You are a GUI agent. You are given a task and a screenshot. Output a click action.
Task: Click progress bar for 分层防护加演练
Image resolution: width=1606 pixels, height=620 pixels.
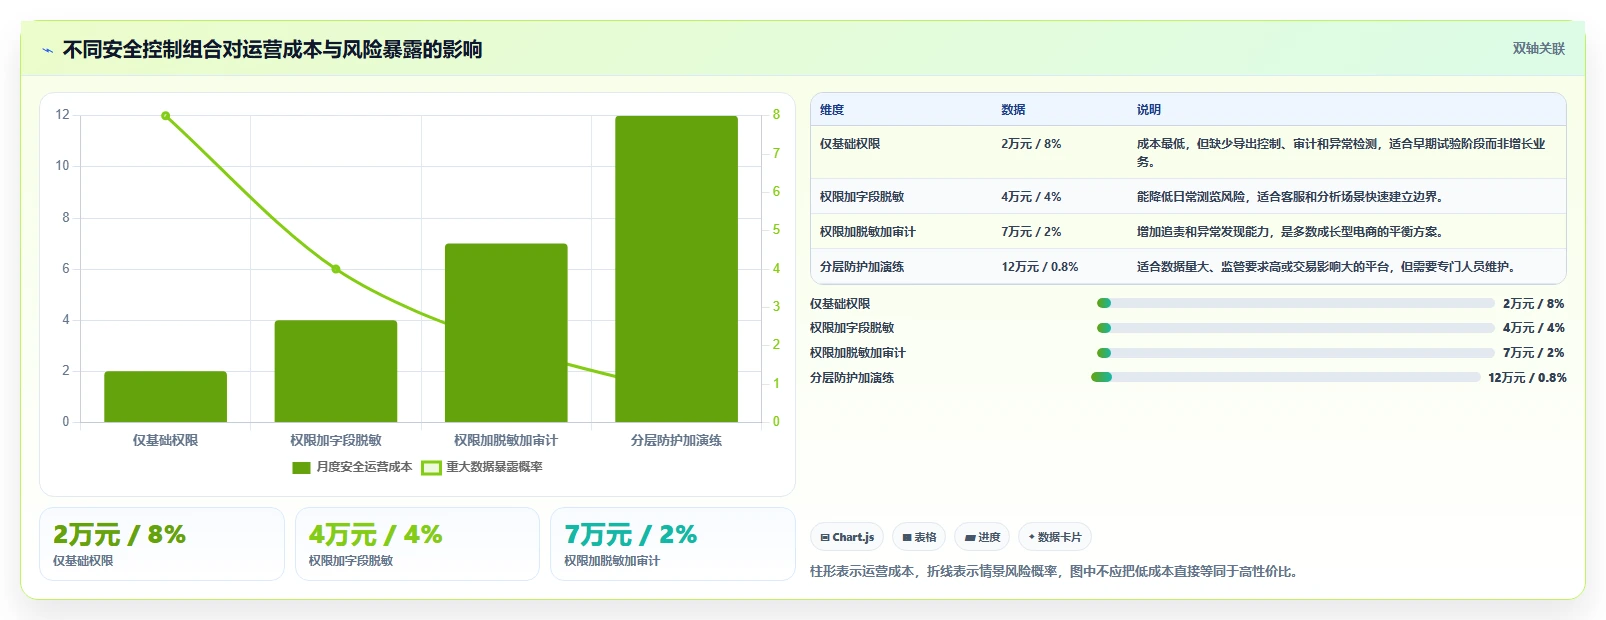point(1286,377)
